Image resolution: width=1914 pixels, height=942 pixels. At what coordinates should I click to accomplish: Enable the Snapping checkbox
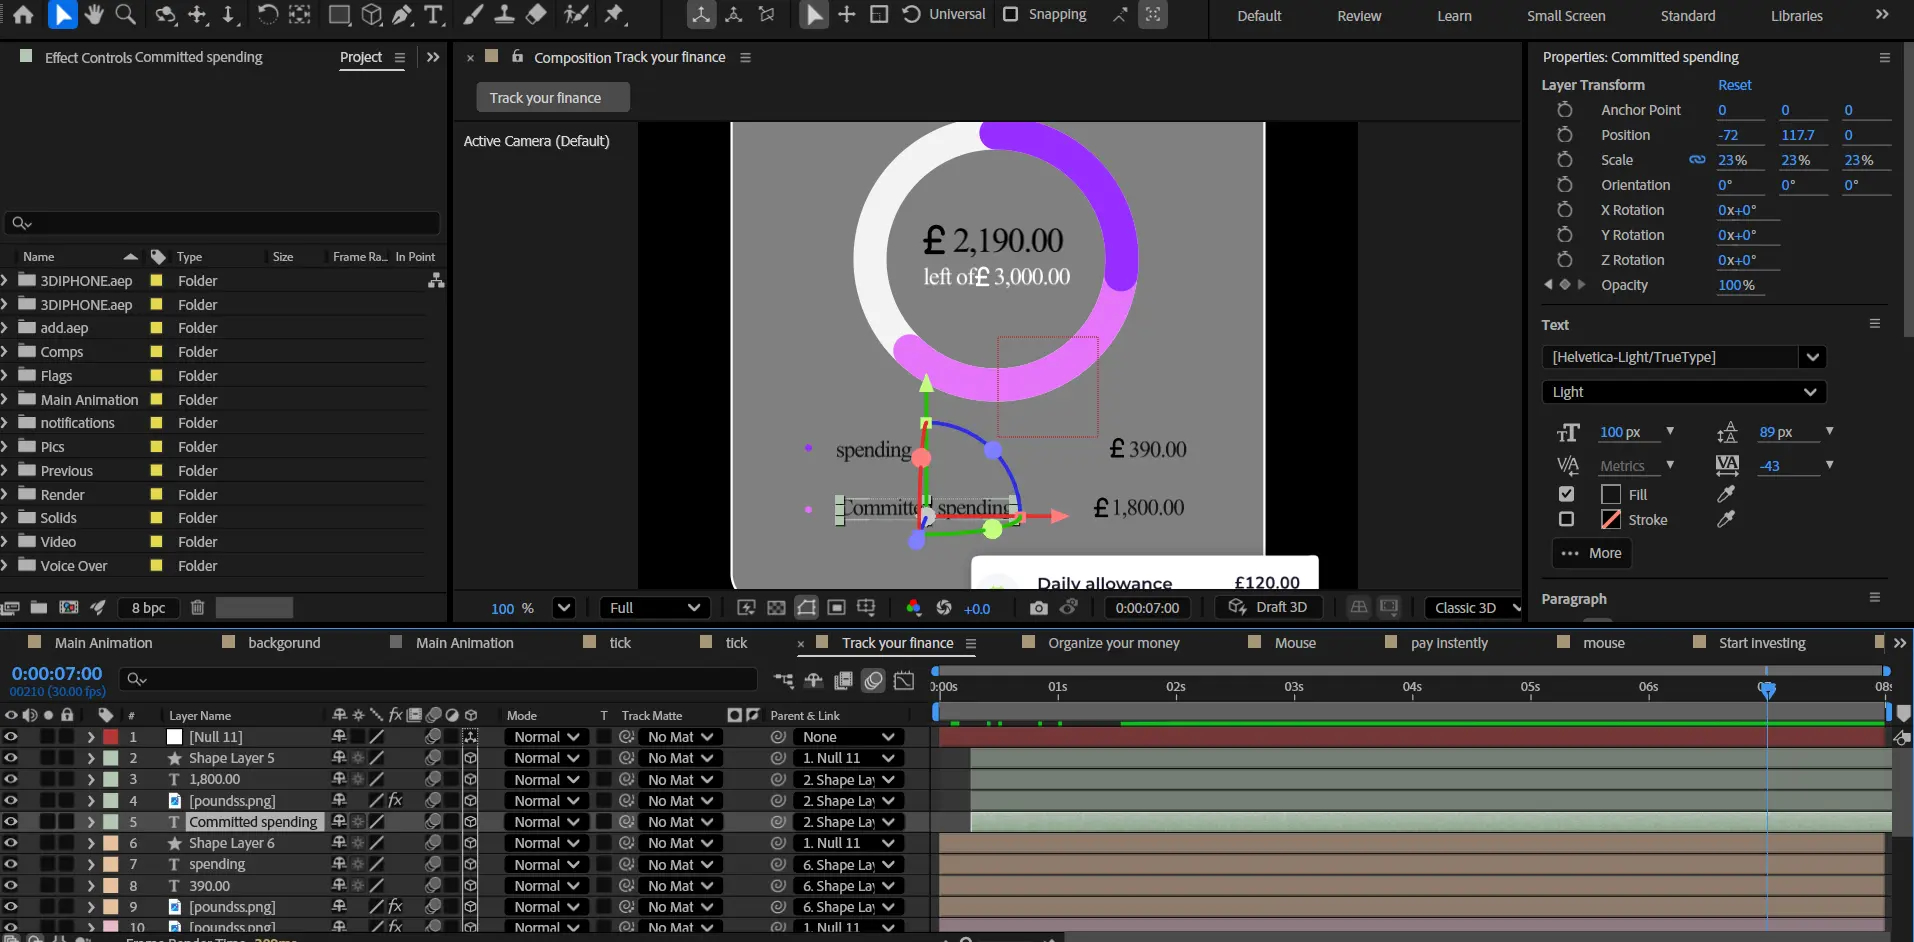pyautogui.click(x=1010, y=14)
